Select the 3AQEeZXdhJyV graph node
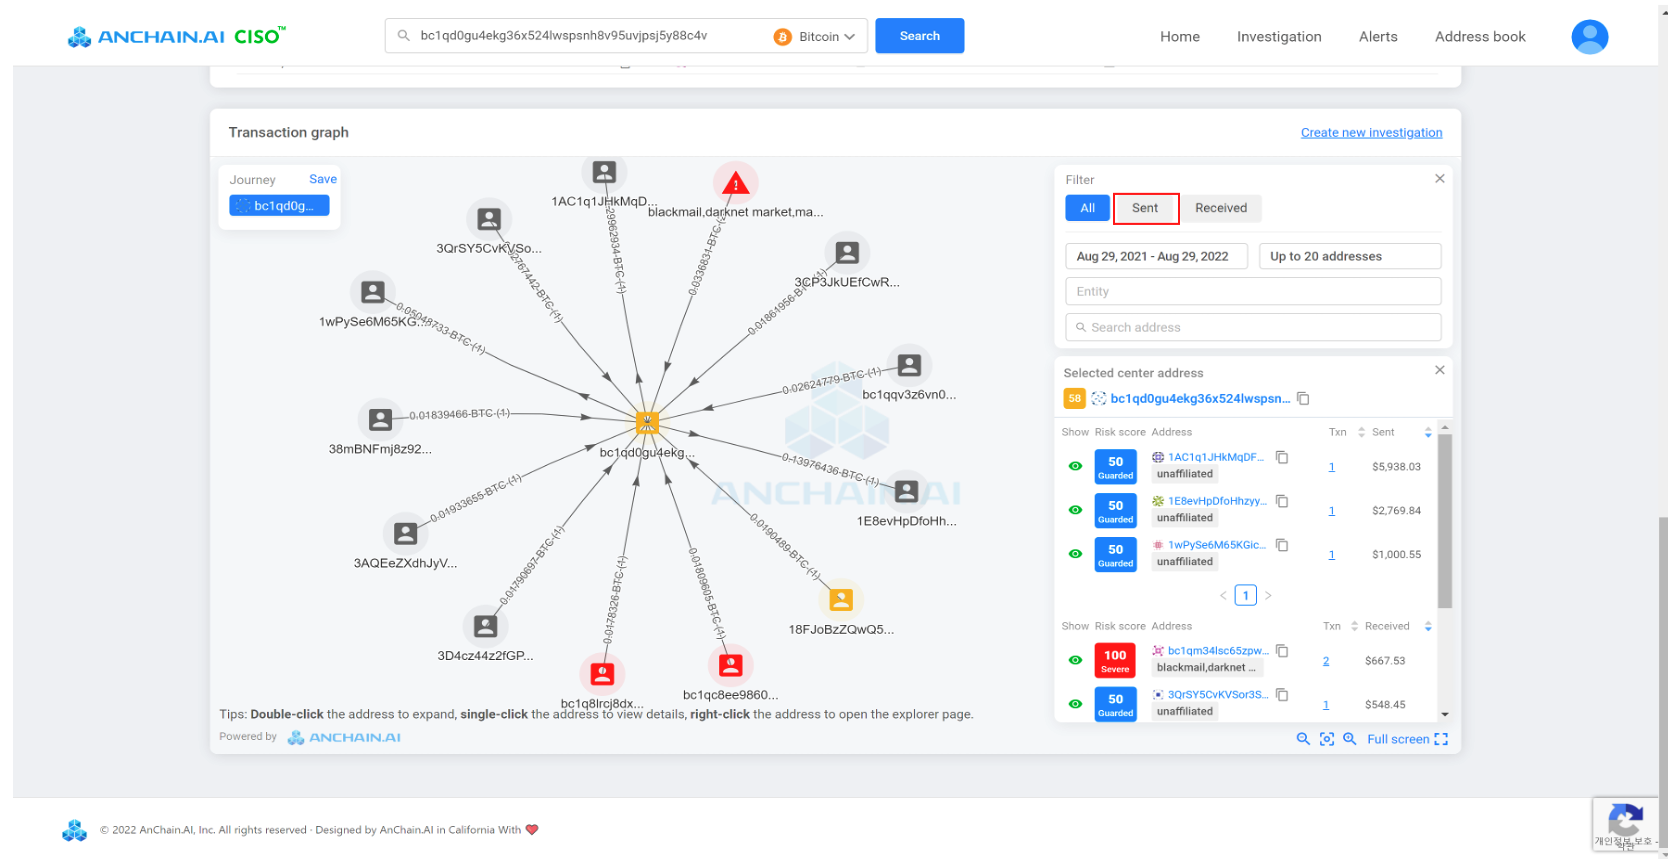Screen dimensions: 1668x859 coord(405,533)
